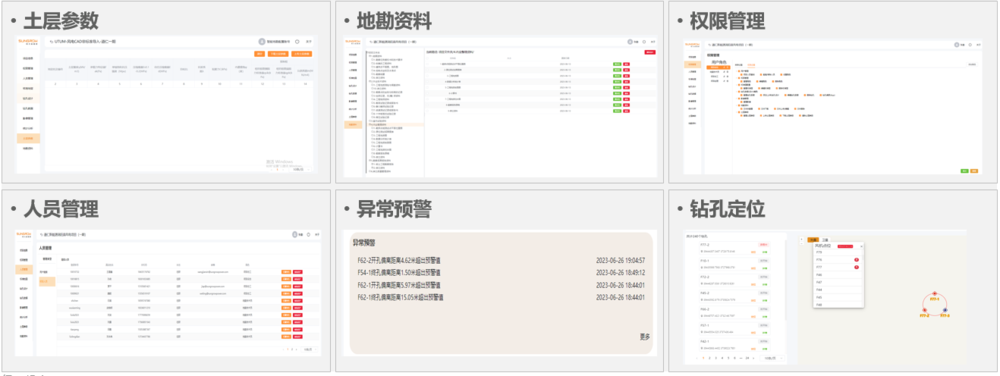The width and height of the screenshot is (1000, 376).
Task: Click the power icon in 土层参数 header
Action: (x=297, y=41)
